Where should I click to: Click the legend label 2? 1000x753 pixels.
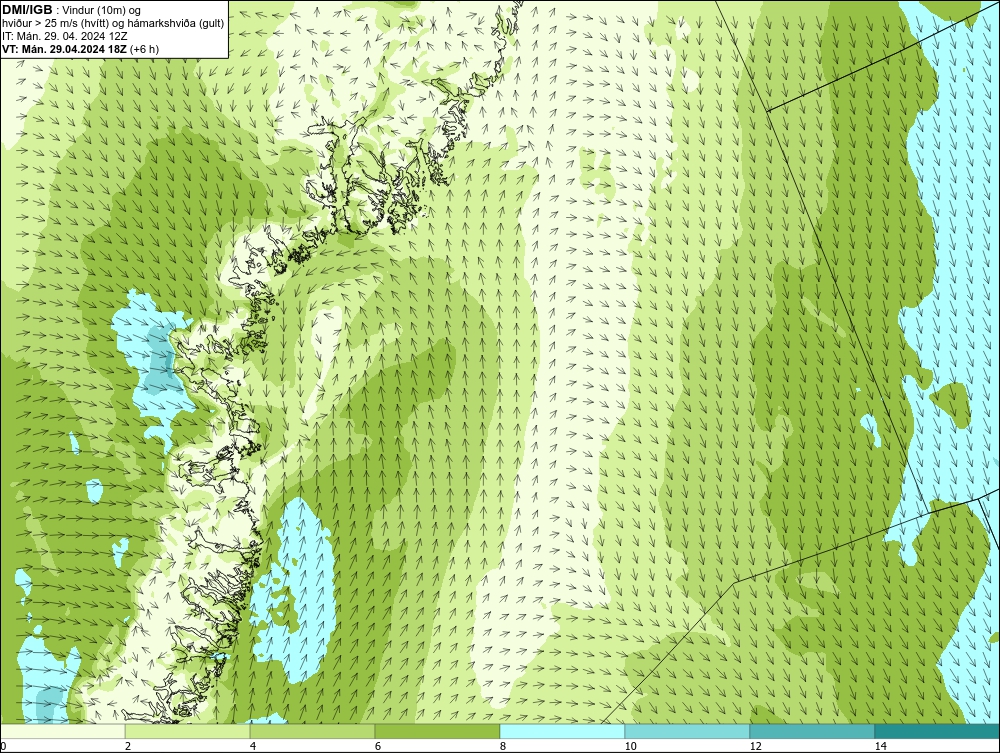pos(128,746)
